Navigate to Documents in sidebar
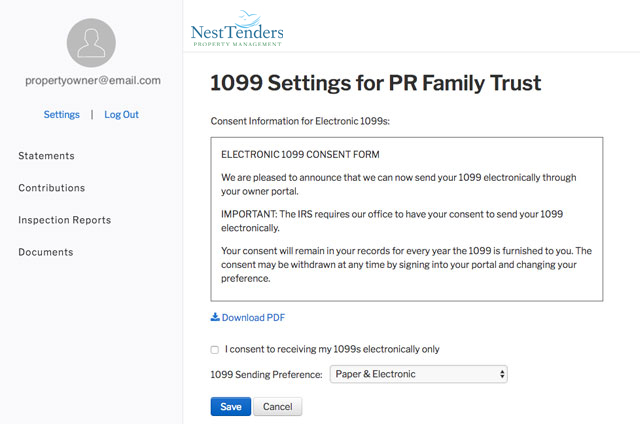 (x=46, y=252)
